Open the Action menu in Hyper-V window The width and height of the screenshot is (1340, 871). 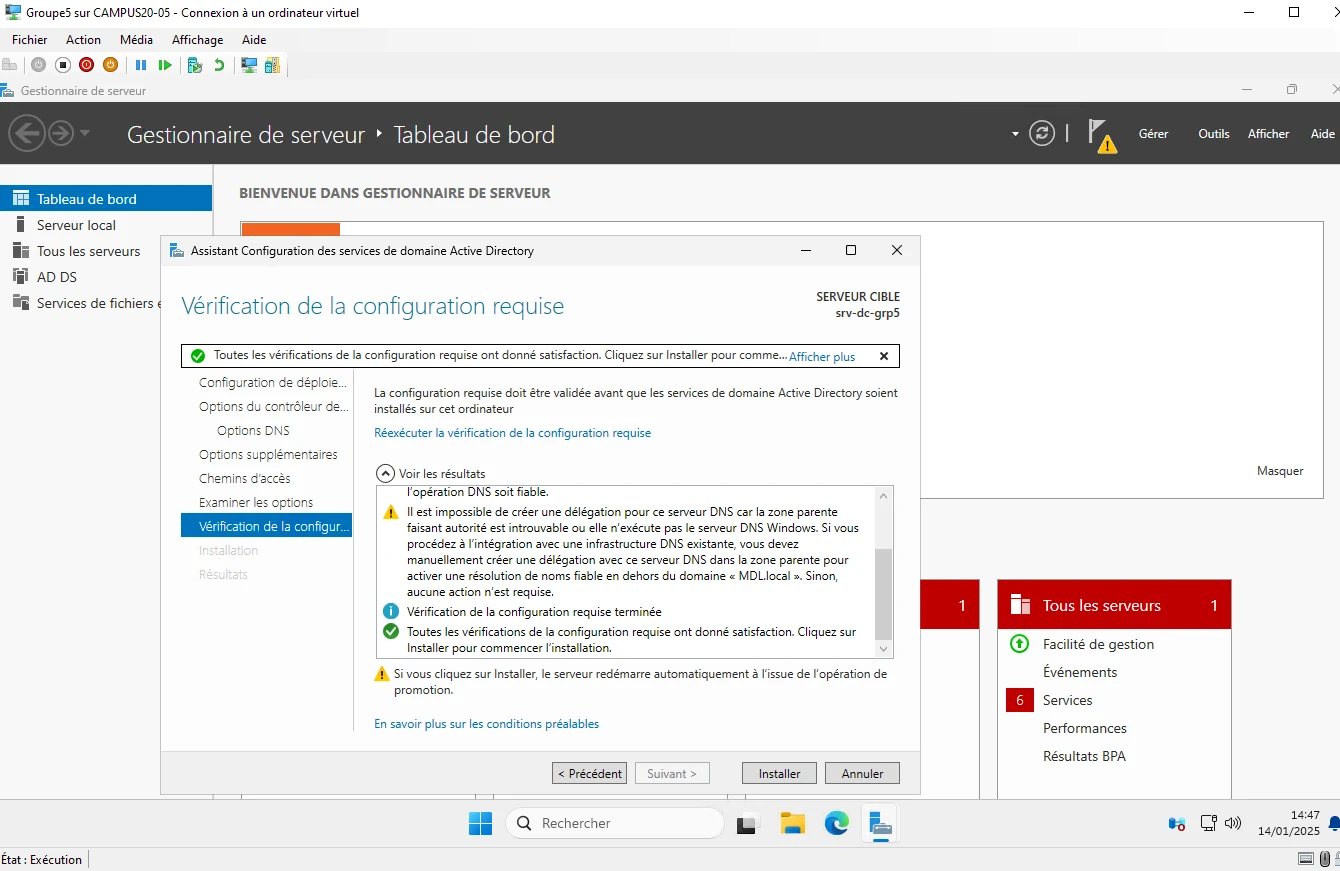coord(83,40)
